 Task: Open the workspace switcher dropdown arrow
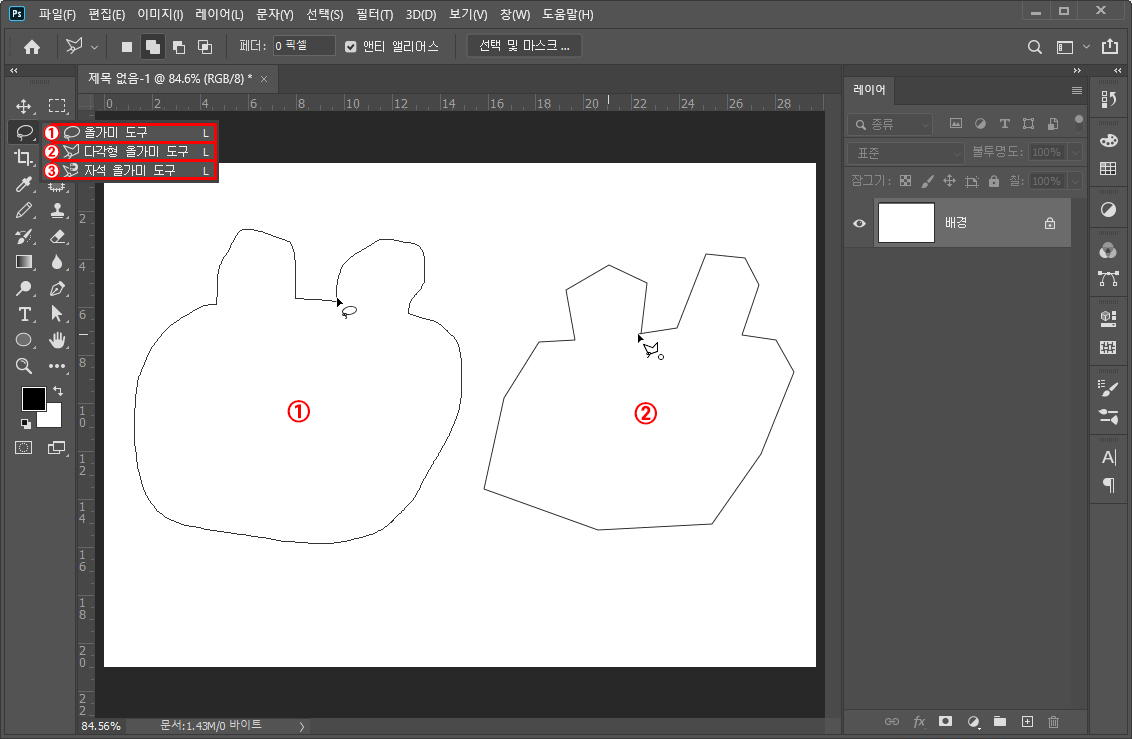(x=1086, y=47)
